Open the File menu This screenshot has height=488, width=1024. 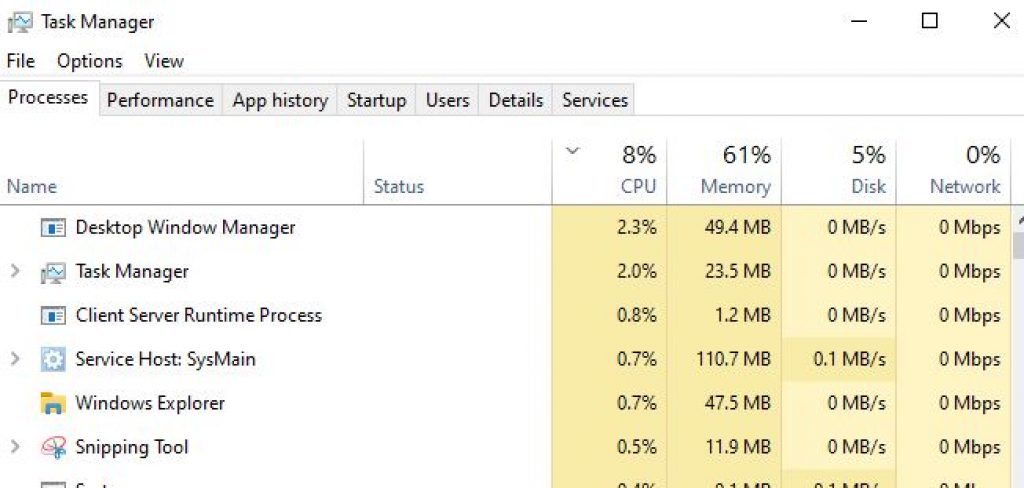21,61
